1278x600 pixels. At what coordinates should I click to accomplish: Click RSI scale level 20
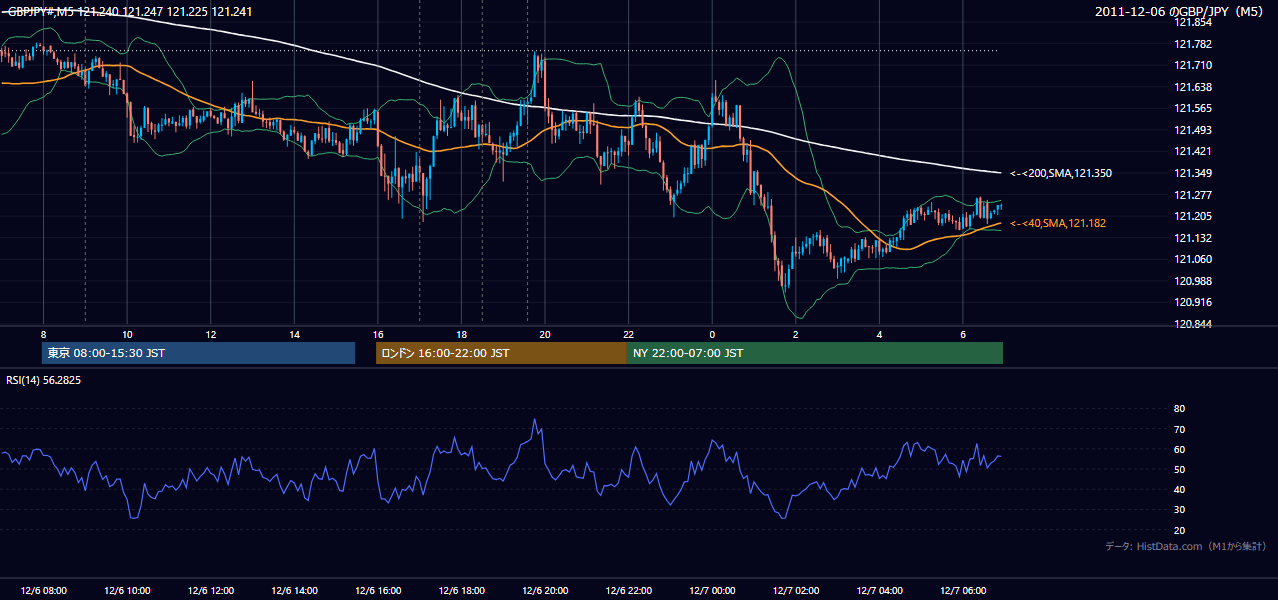1179,530
